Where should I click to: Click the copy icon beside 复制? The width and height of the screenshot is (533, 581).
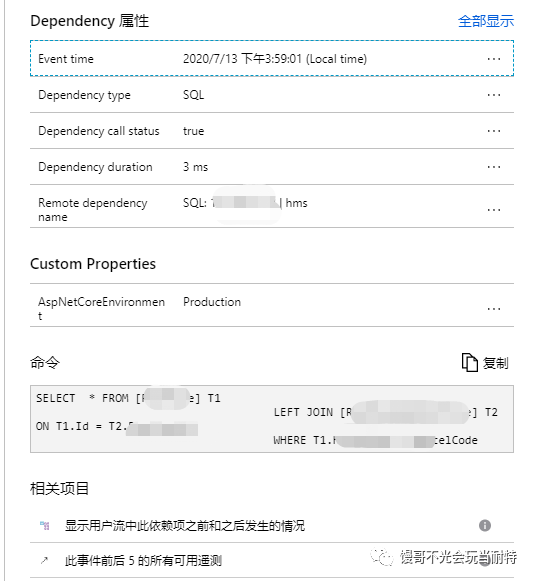click(x=469, y=362)
